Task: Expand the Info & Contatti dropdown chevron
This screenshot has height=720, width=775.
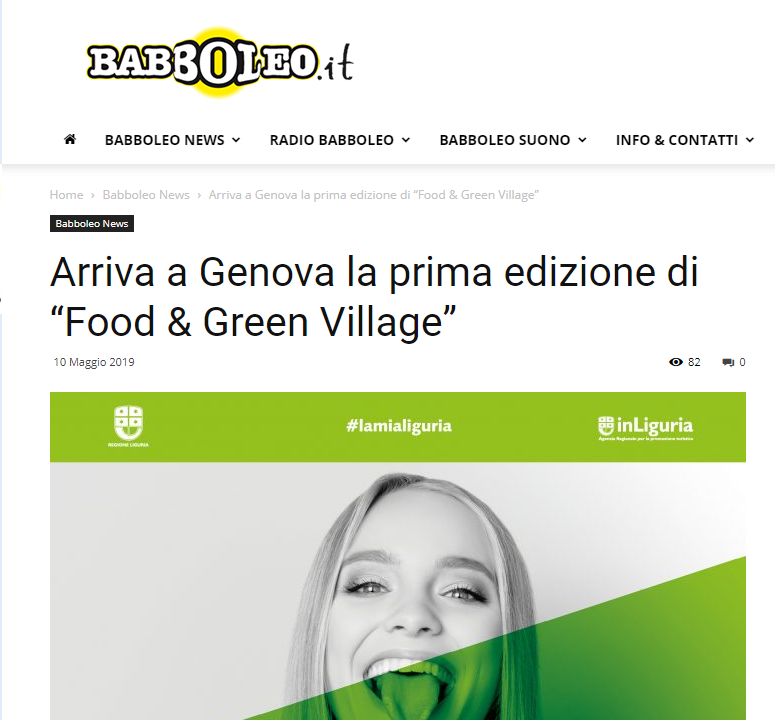Action: click(750, 140)
